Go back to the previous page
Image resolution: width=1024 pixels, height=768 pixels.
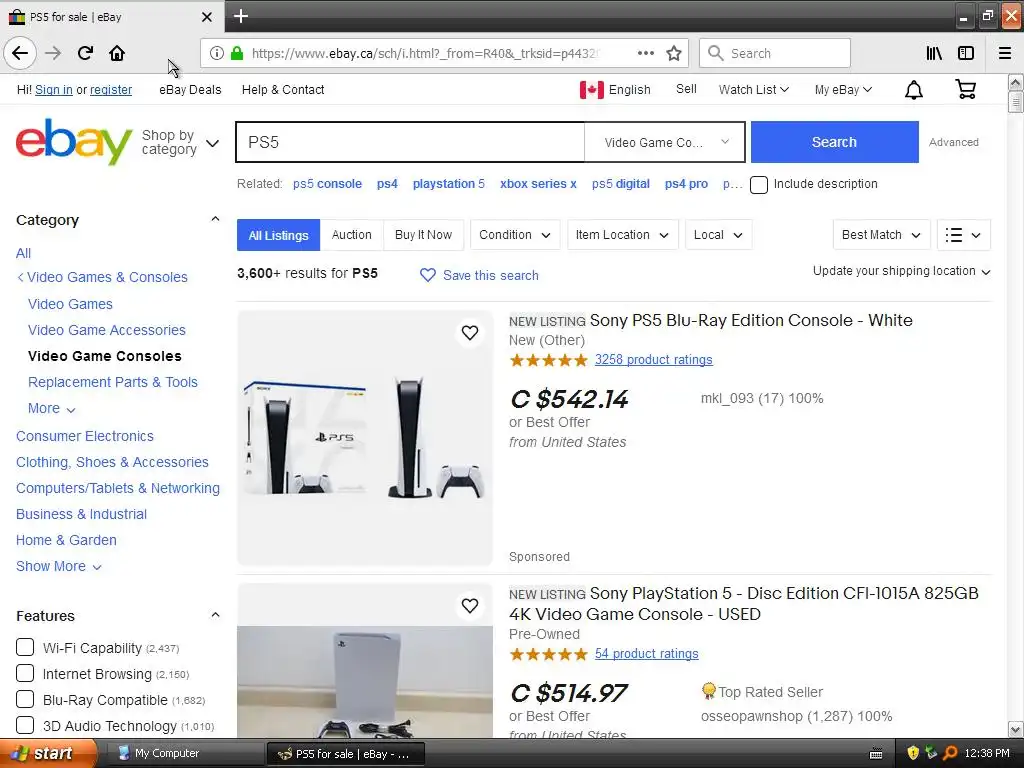coord(20,53)
